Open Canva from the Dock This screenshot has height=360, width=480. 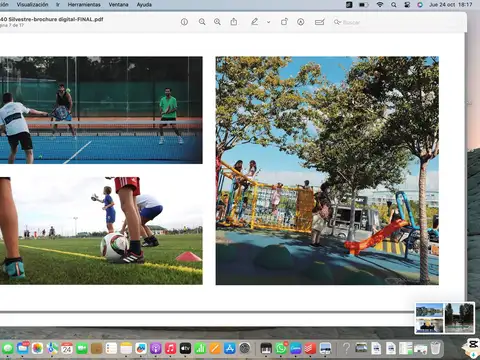[x=295, y=349]
